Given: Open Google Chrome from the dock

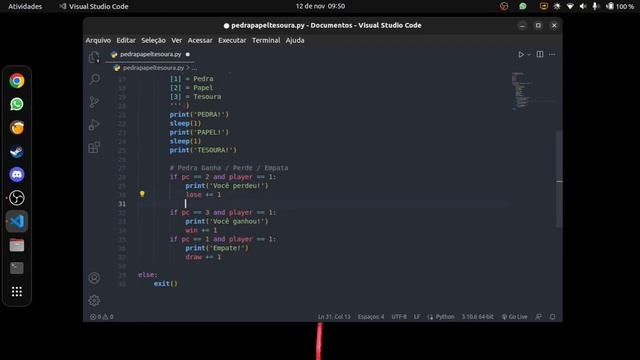Looking at the screenshot, I should pos(17,81).
